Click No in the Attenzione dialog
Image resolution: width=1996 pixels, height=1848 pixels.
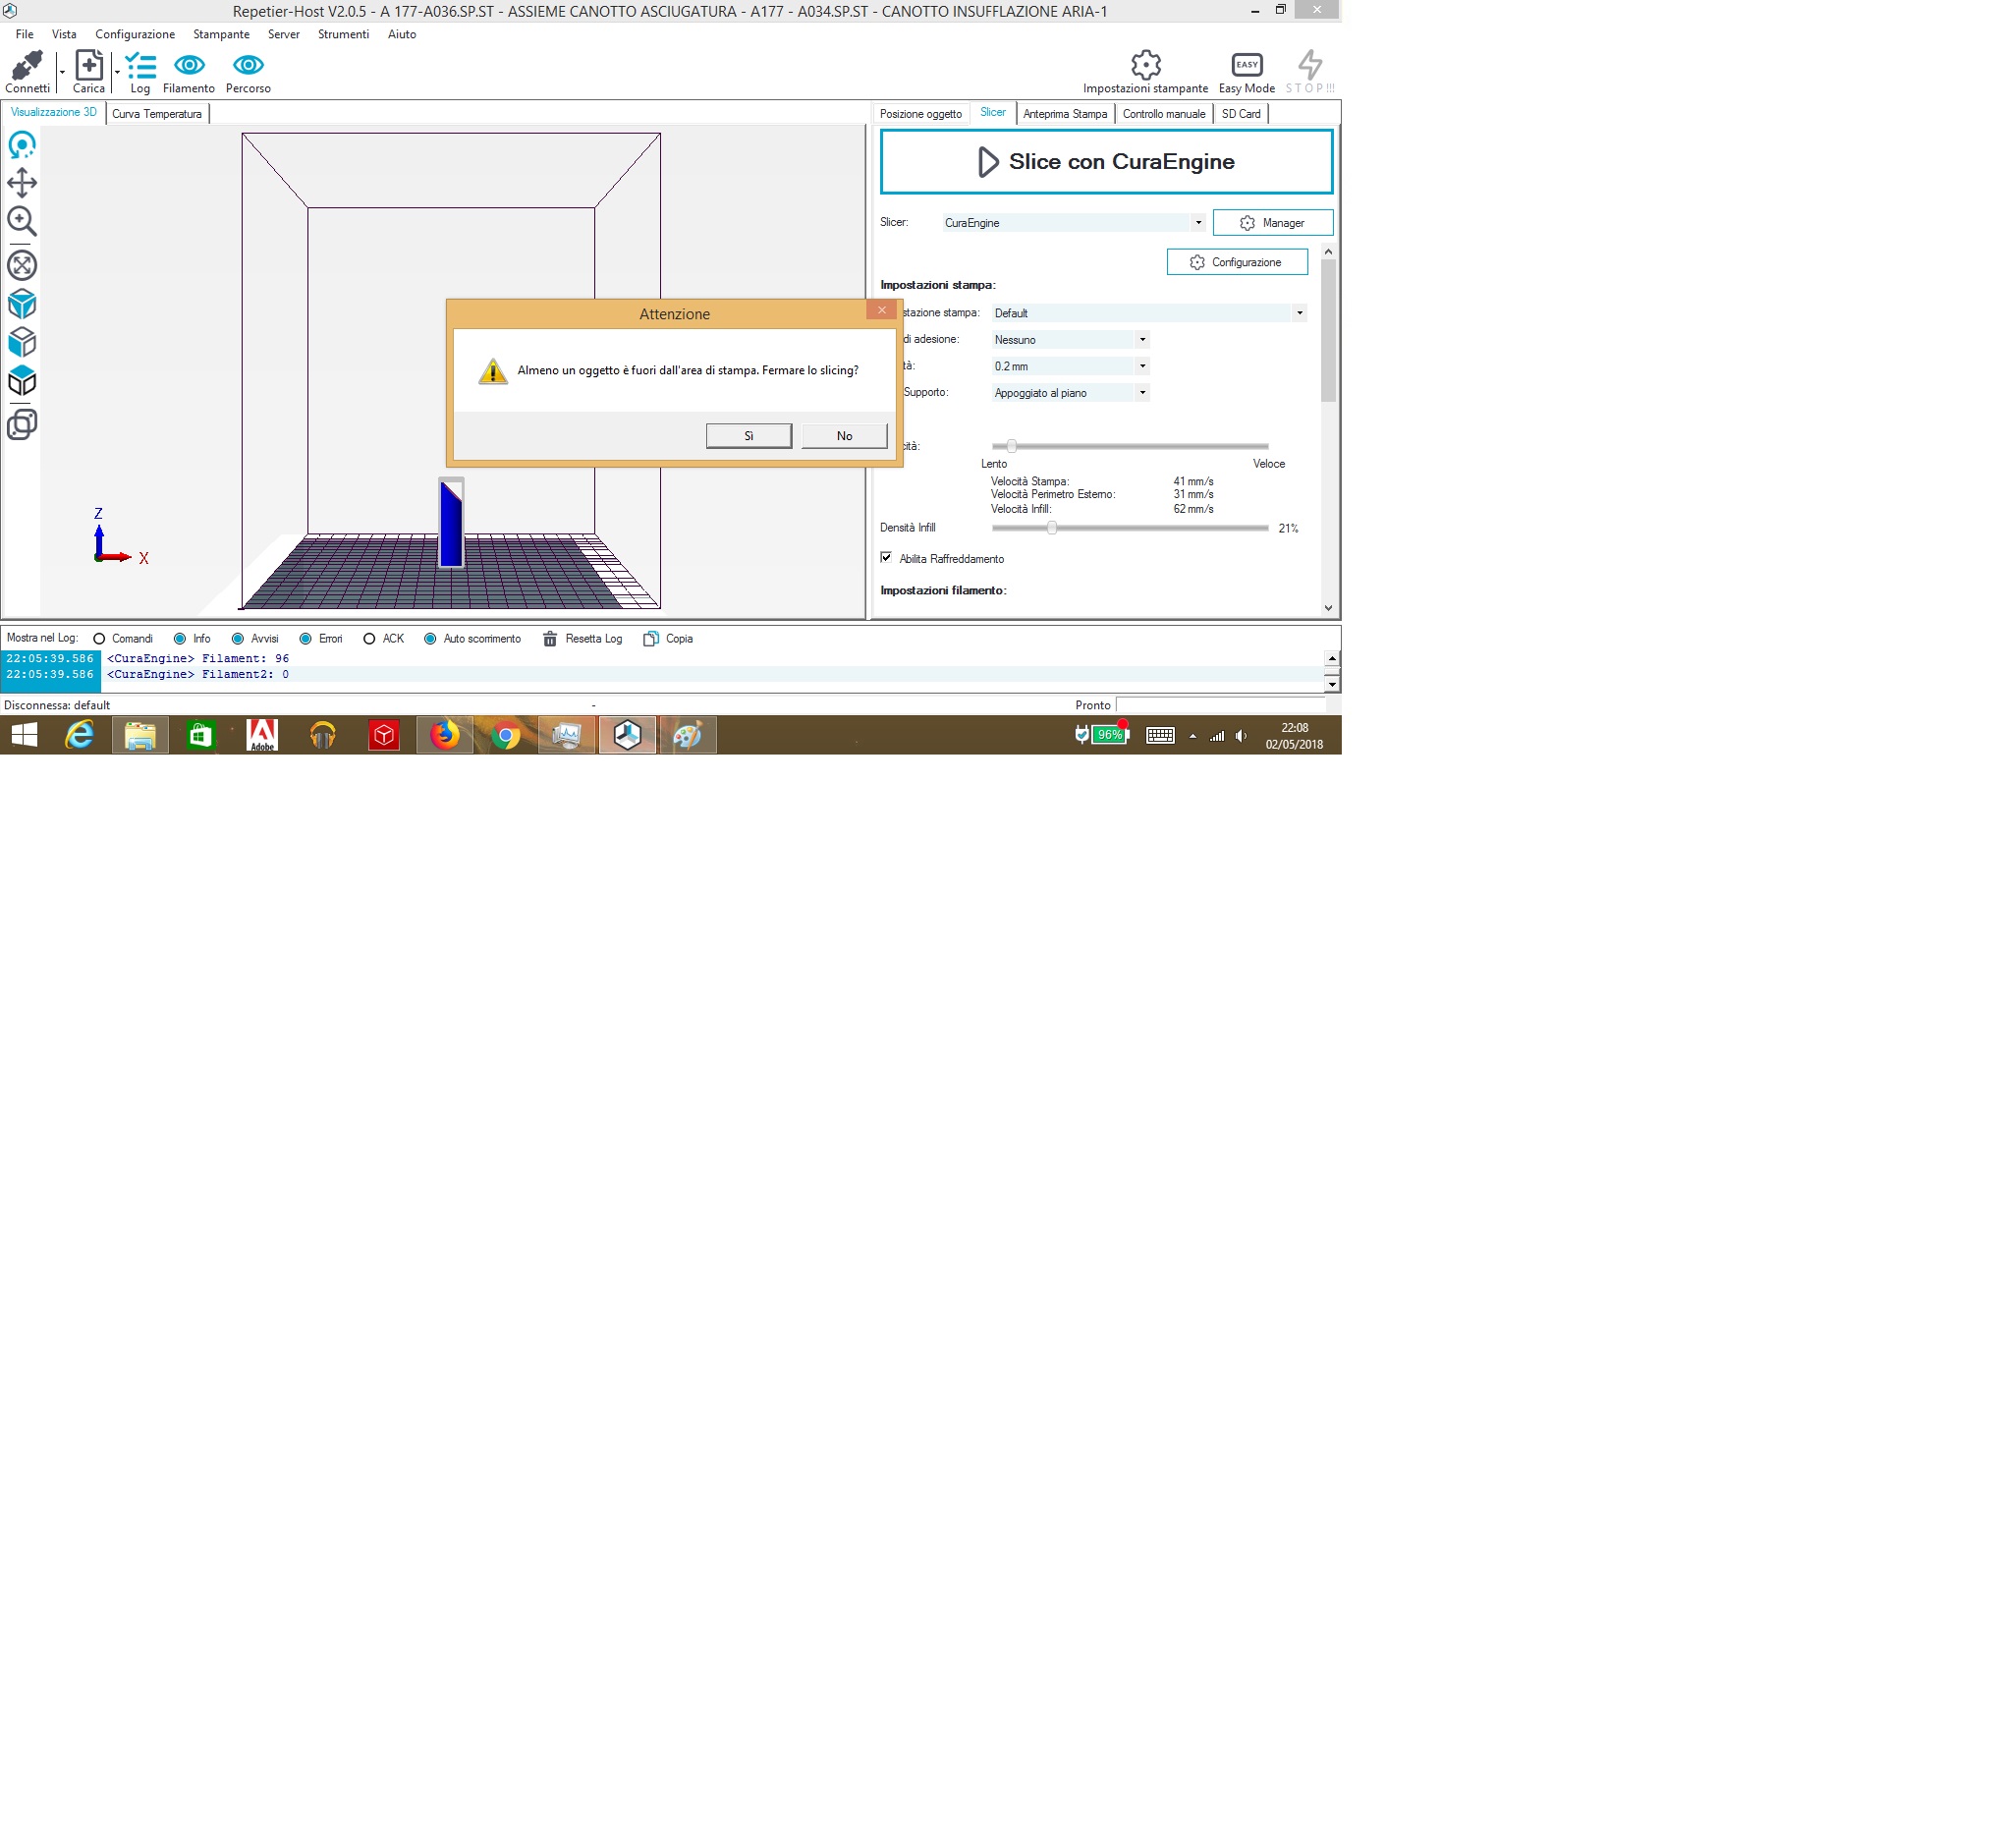pyautogui.click(x=844, y=436)
